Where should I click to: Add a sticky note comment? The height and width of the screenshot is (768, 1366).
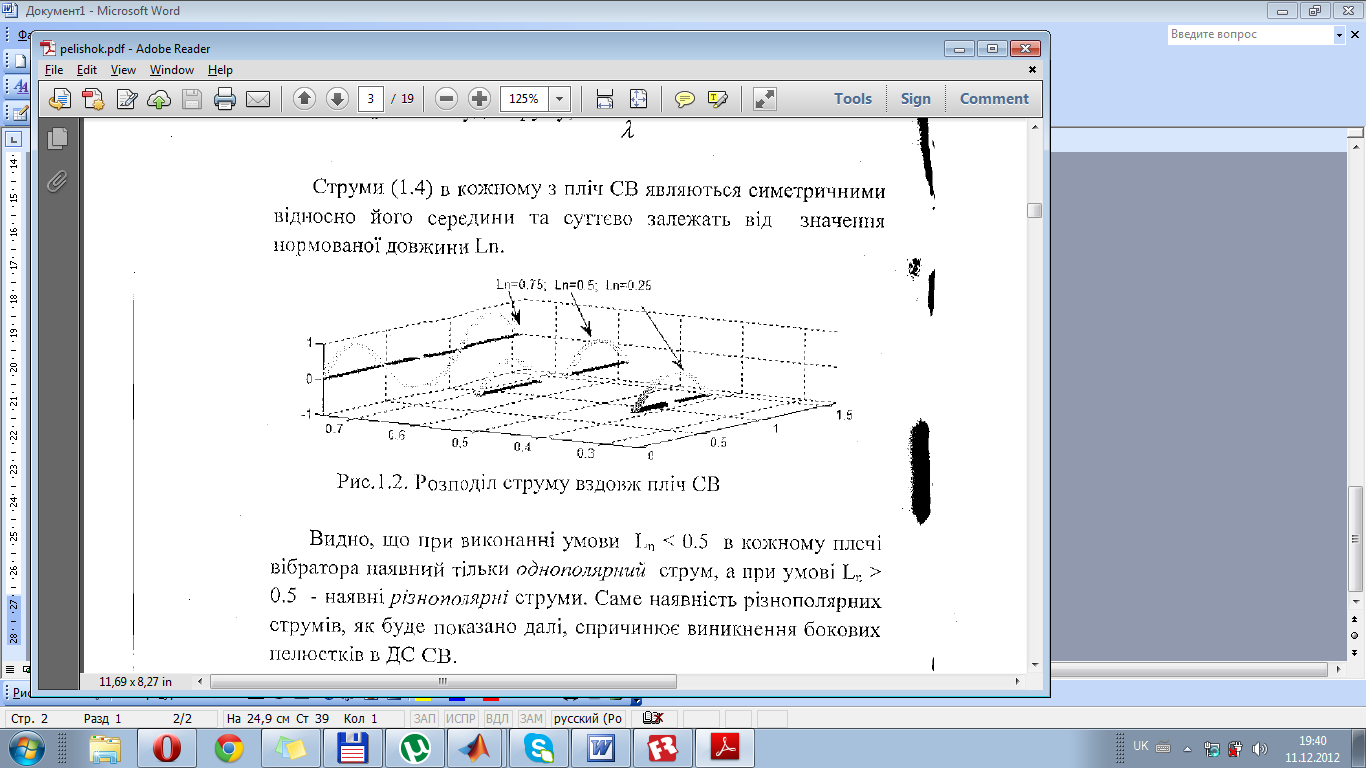[685, 99]
